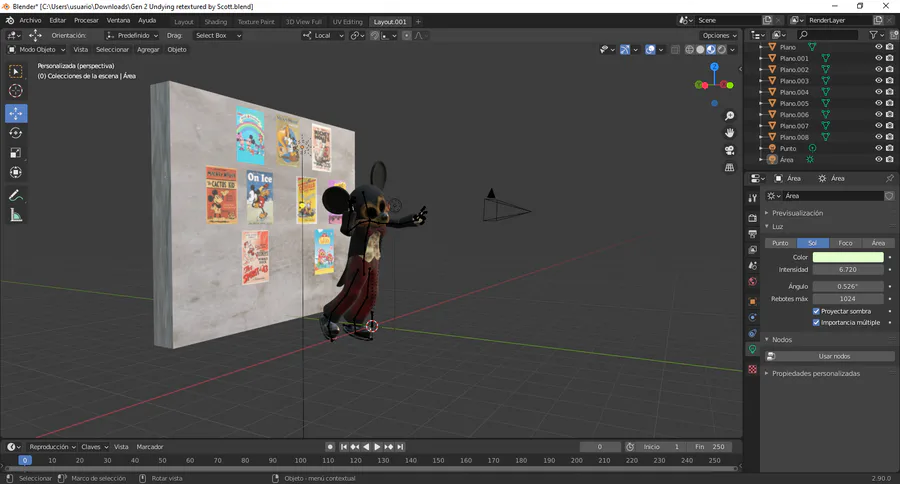Image resolution: width=900 pixels, height=484 pixels.
Task: Open the Texture properties tab
Action: pos(752,369)
